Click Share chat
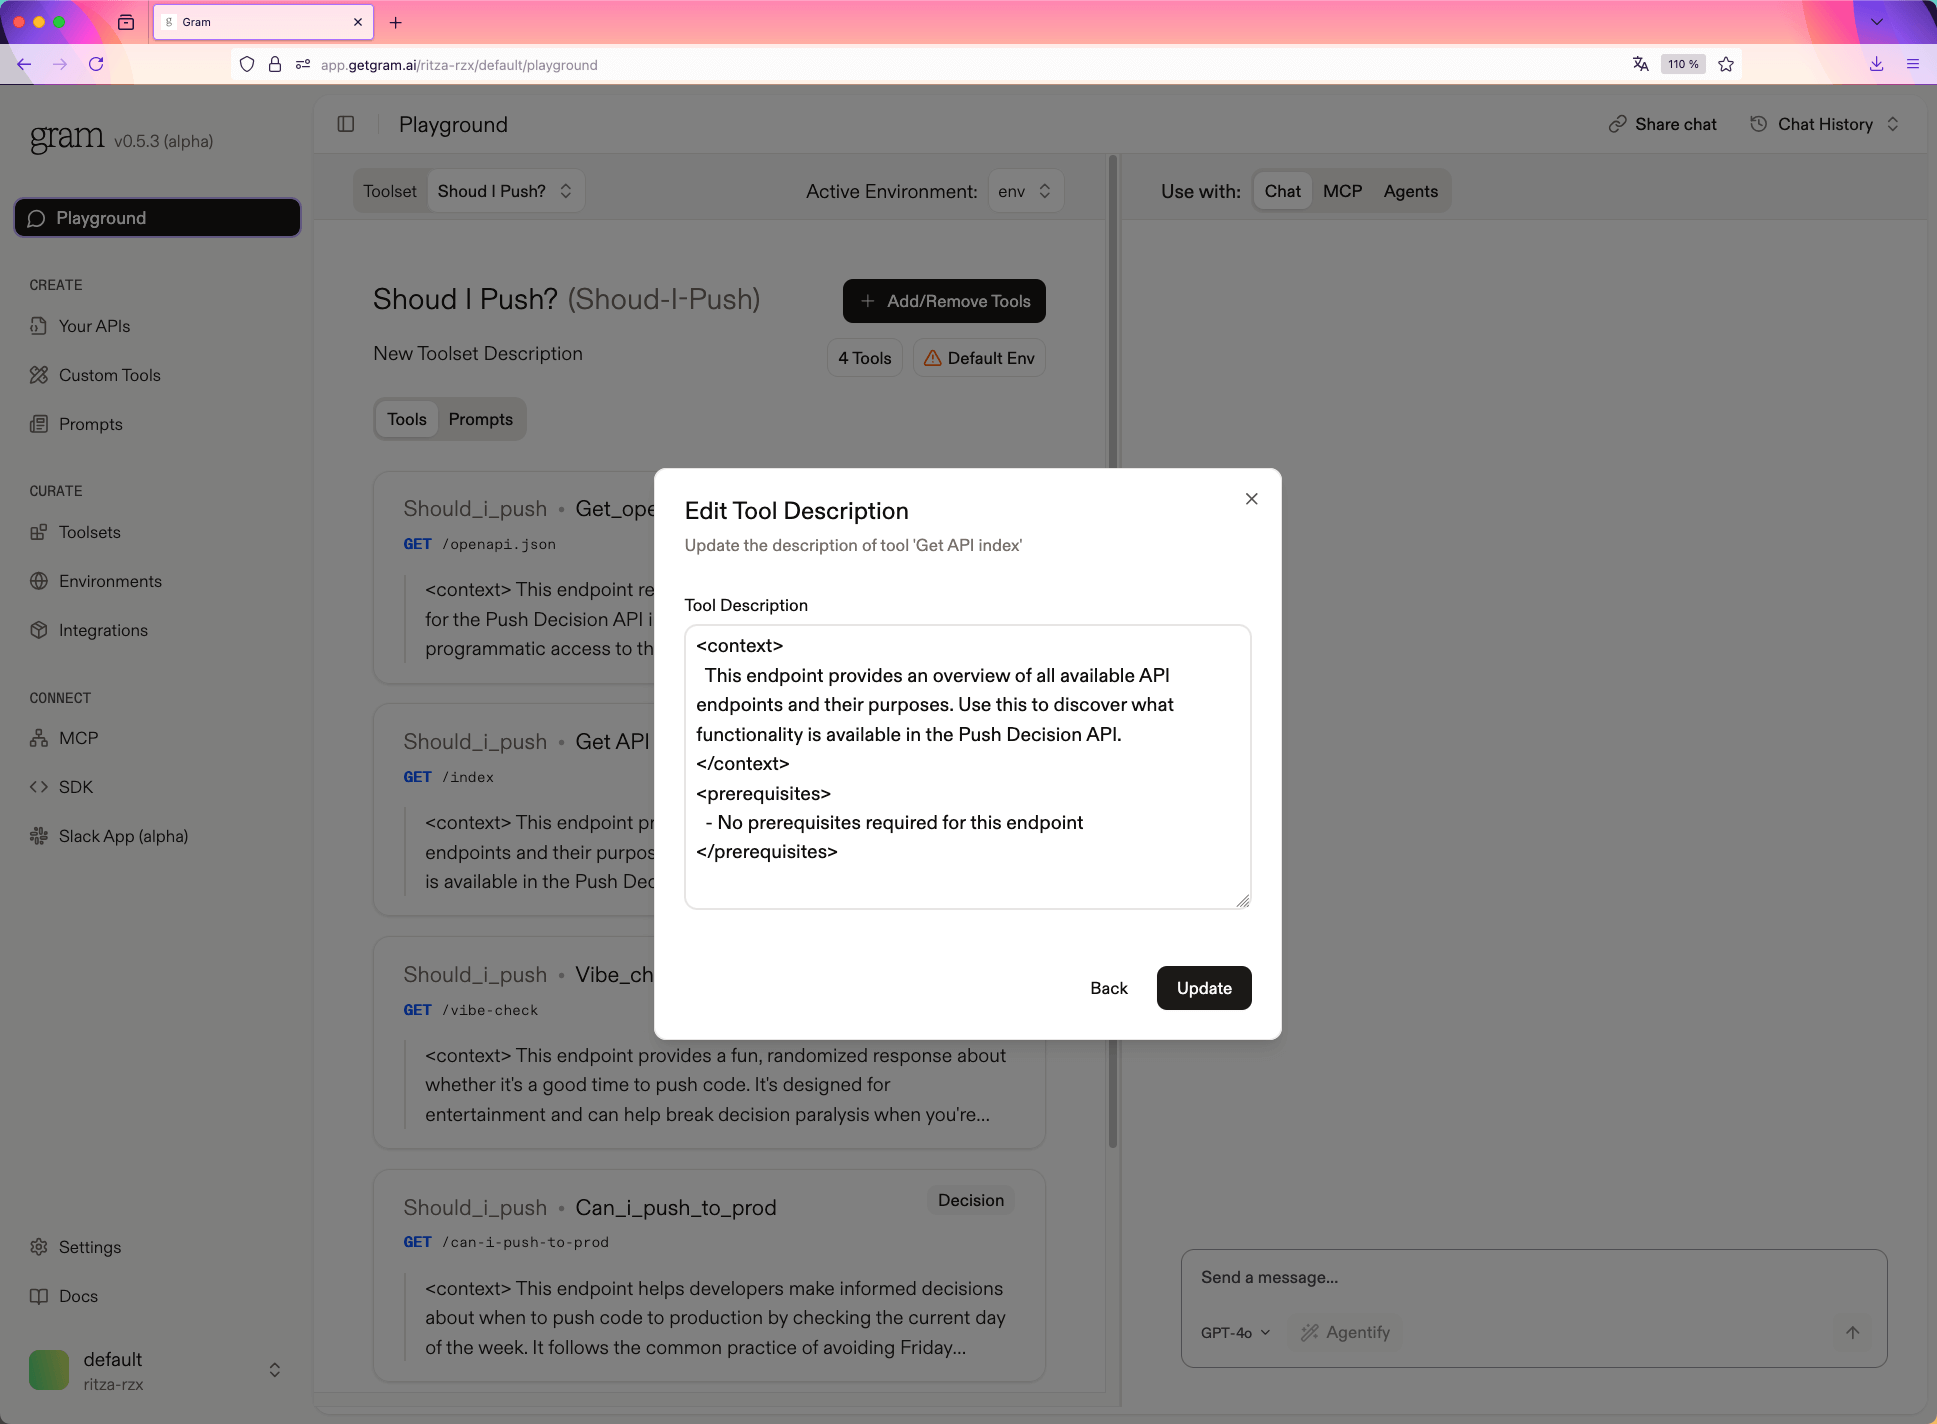The height and width of the screenshot is (1424, 1937). [1675, 124]
